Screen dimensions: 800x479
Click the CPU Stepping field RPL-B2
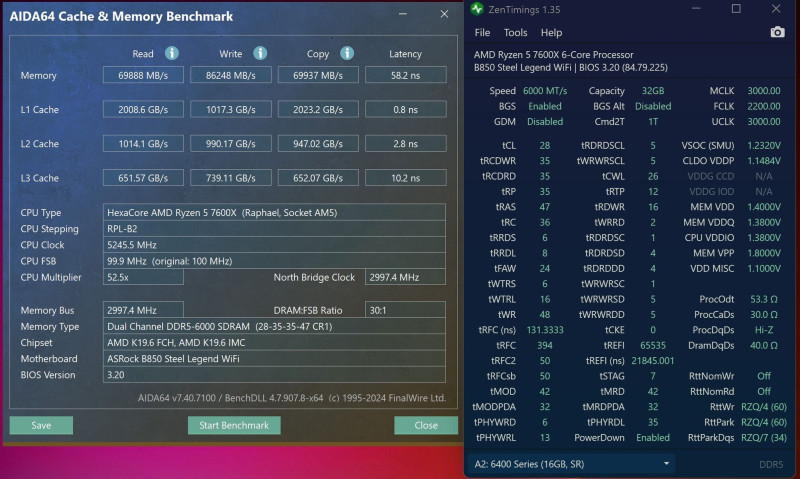coord(274,229)
